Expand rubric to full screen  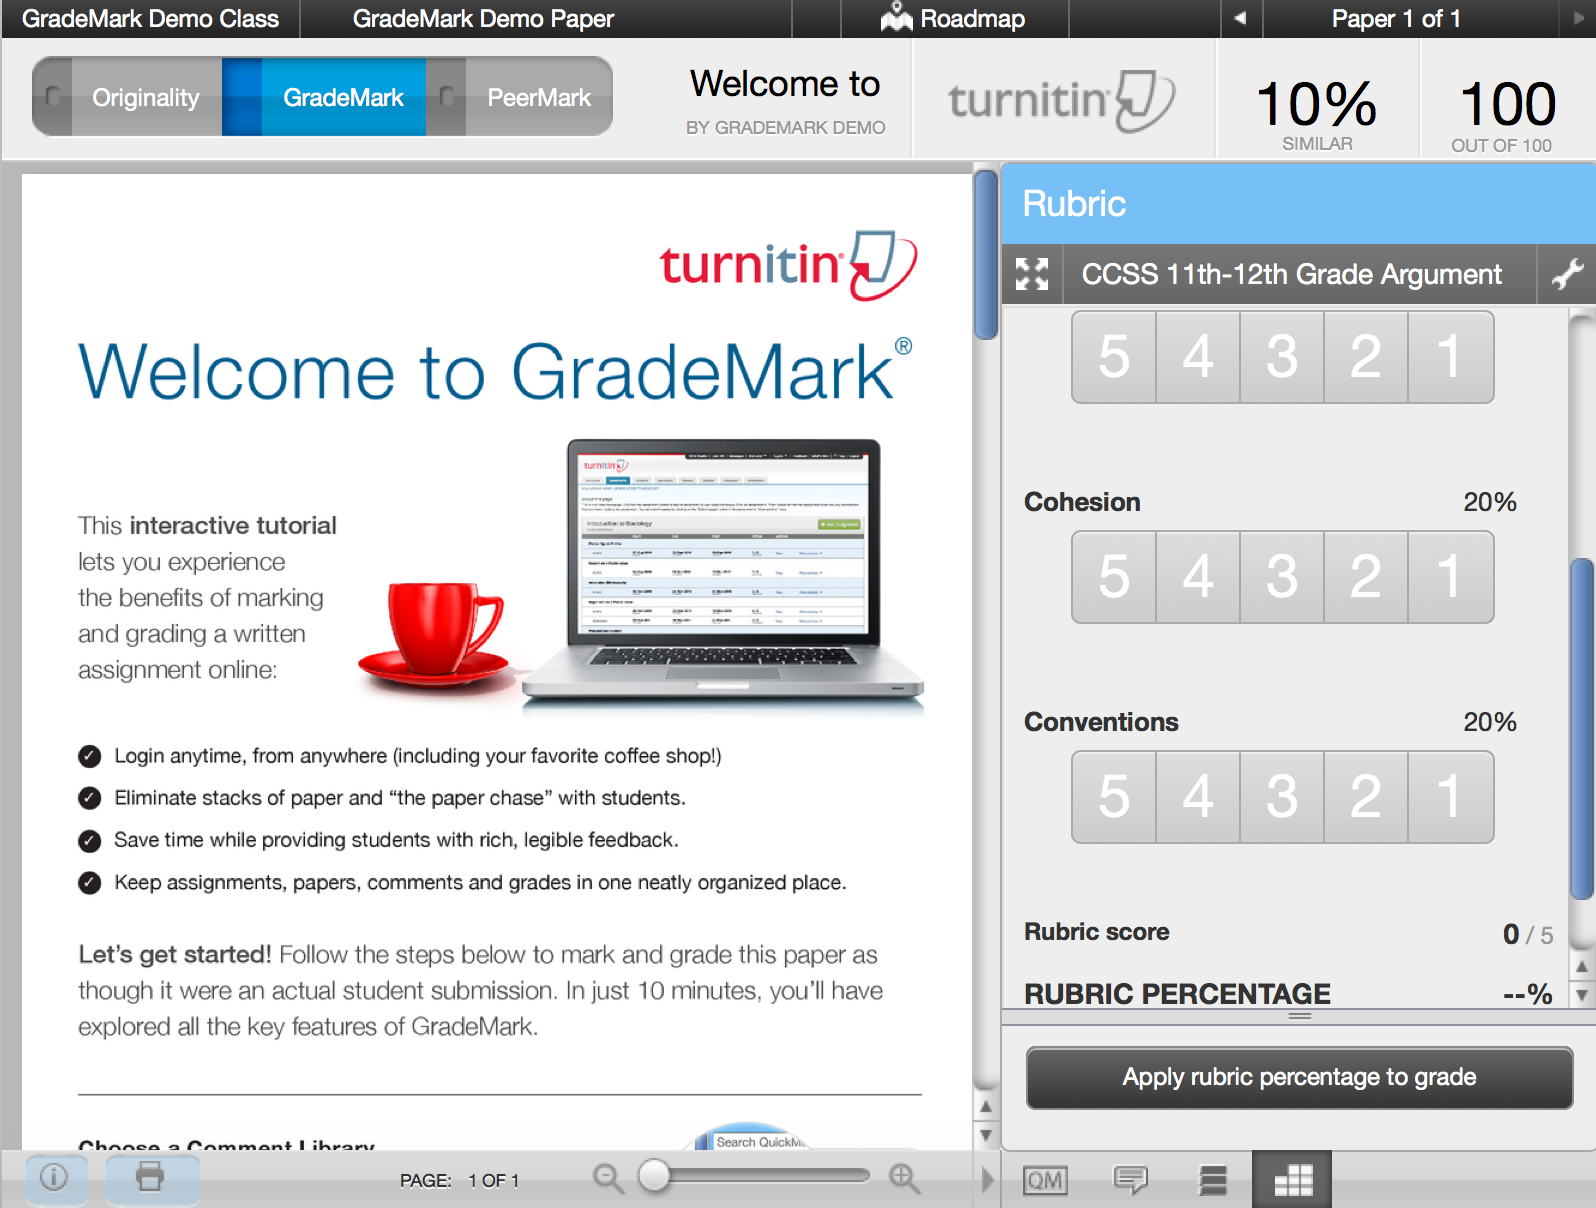(1032, 274)
